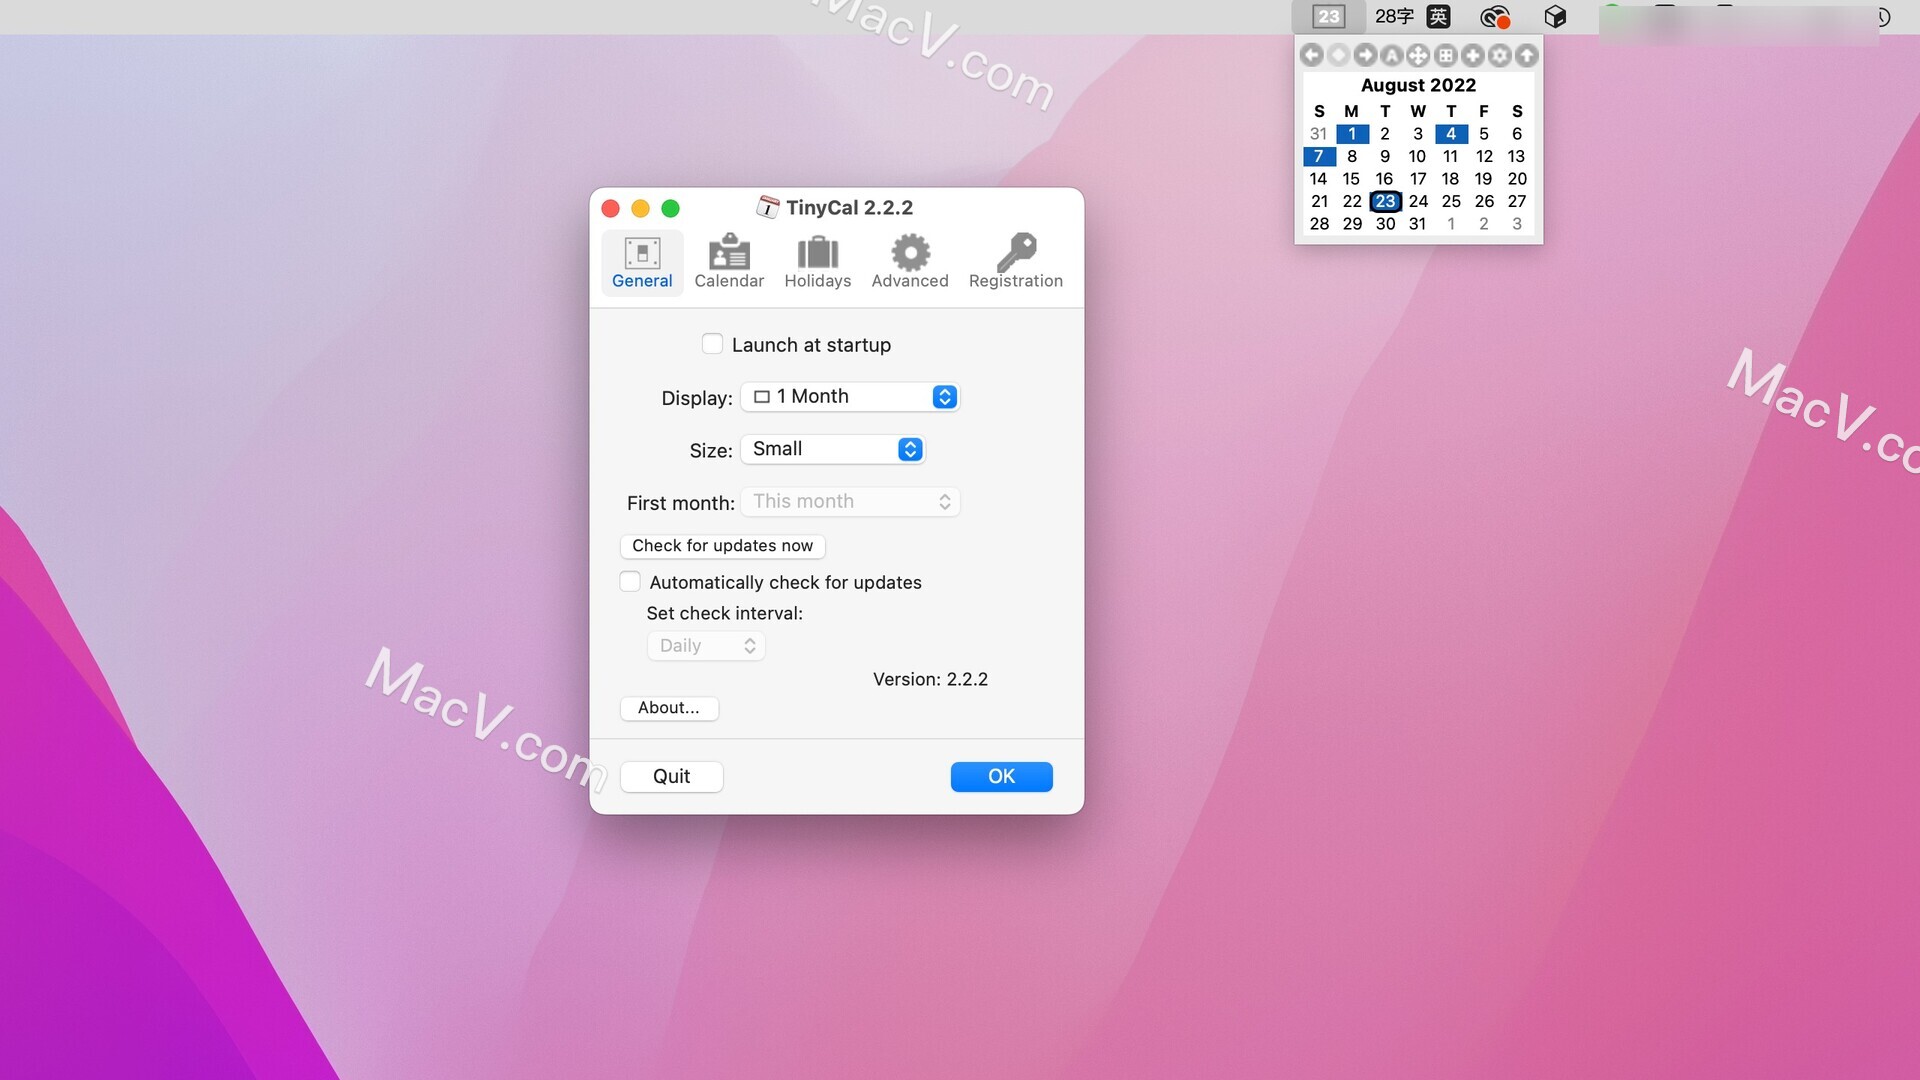Click the up arrow icon in calendar toolbar

[1527, 56]
